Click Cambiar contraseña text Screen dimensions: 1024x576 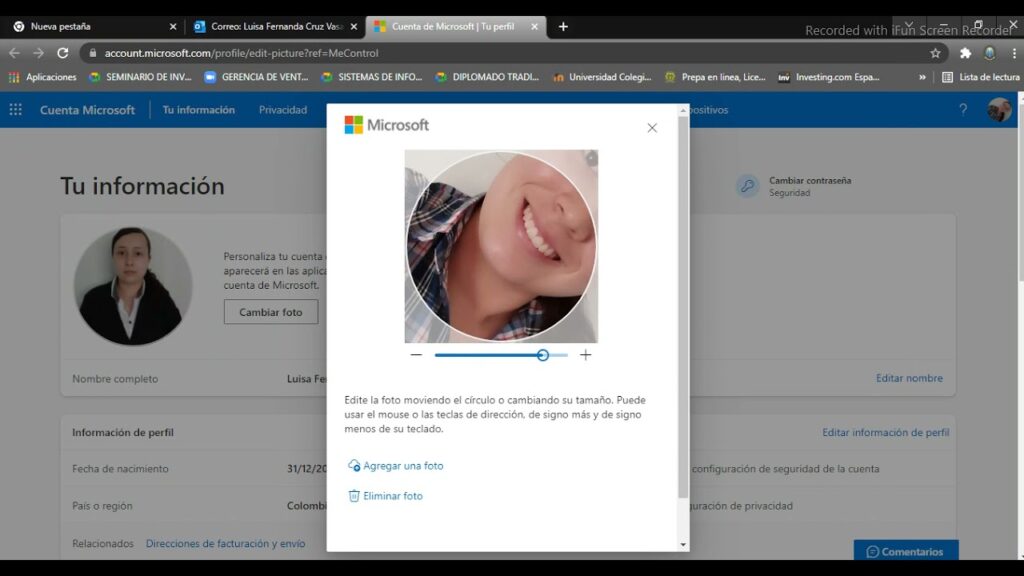tap(810, 180)
